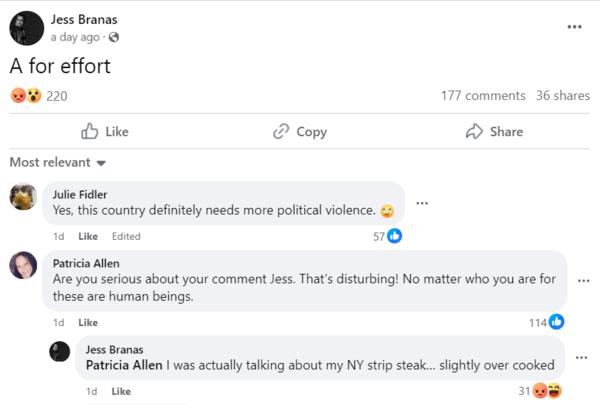Screen dimensions: 600x405
Task: Show edit history via Edited label
Action: tap(126, 237)
